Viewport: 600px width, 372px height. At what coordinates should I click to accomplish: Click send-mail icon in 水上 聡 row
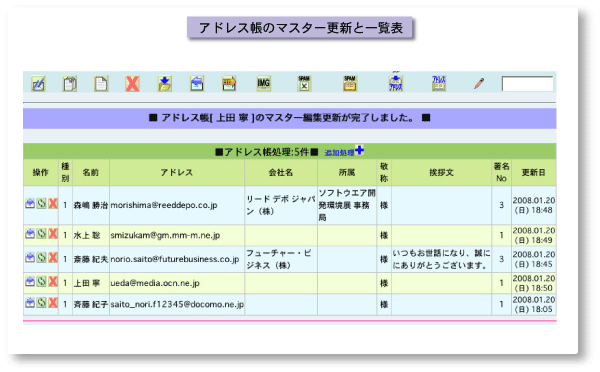point(30,233)
